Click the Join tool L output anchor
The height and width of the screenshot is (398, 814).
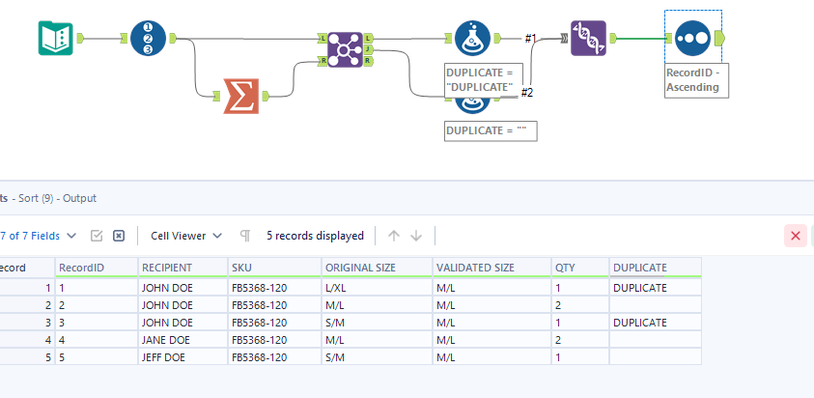pos(368,38)
